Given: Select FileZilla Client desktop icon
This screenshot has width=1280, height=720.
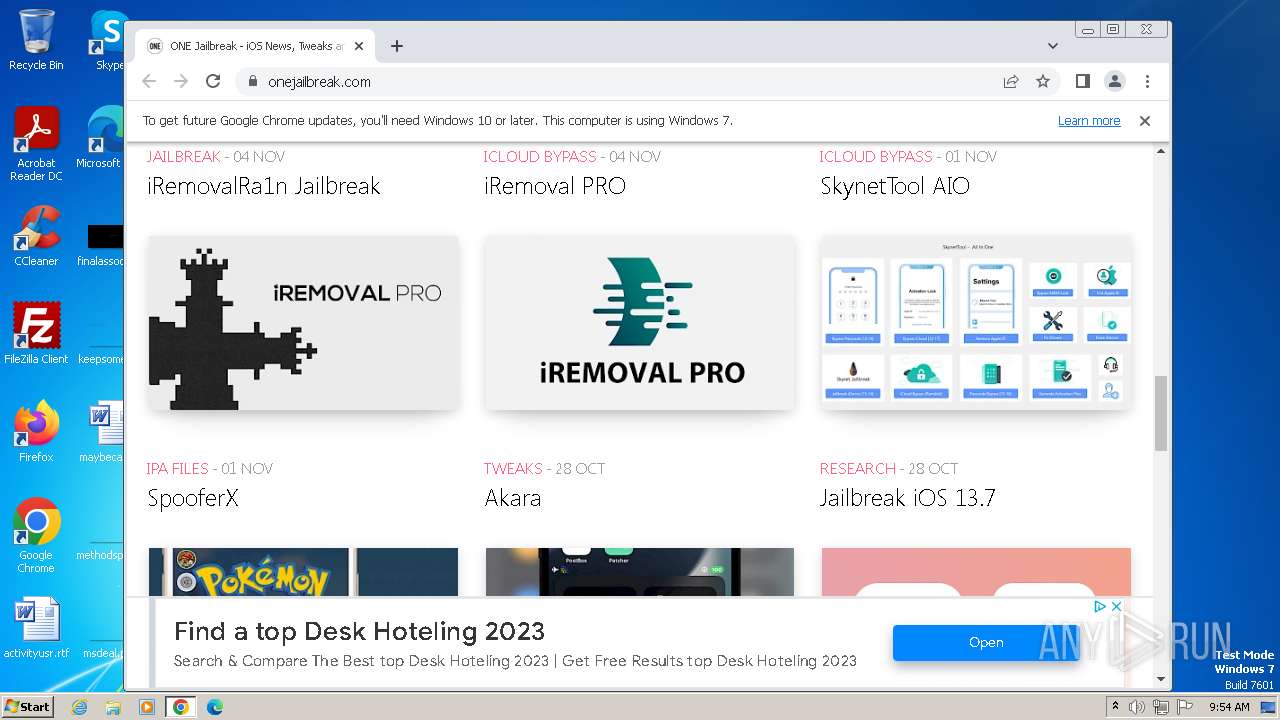Looking at the screenshot, I should pos(36,333).
